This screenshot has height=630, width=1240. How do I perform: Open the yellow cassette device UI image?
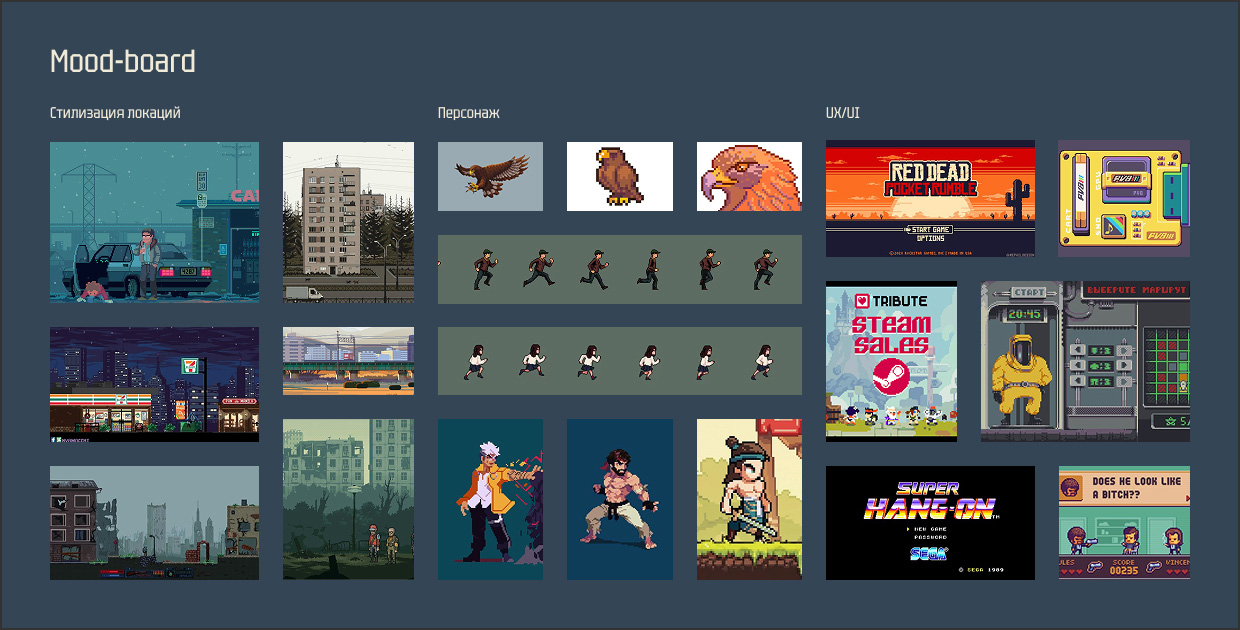click(x=1124, y=198)
